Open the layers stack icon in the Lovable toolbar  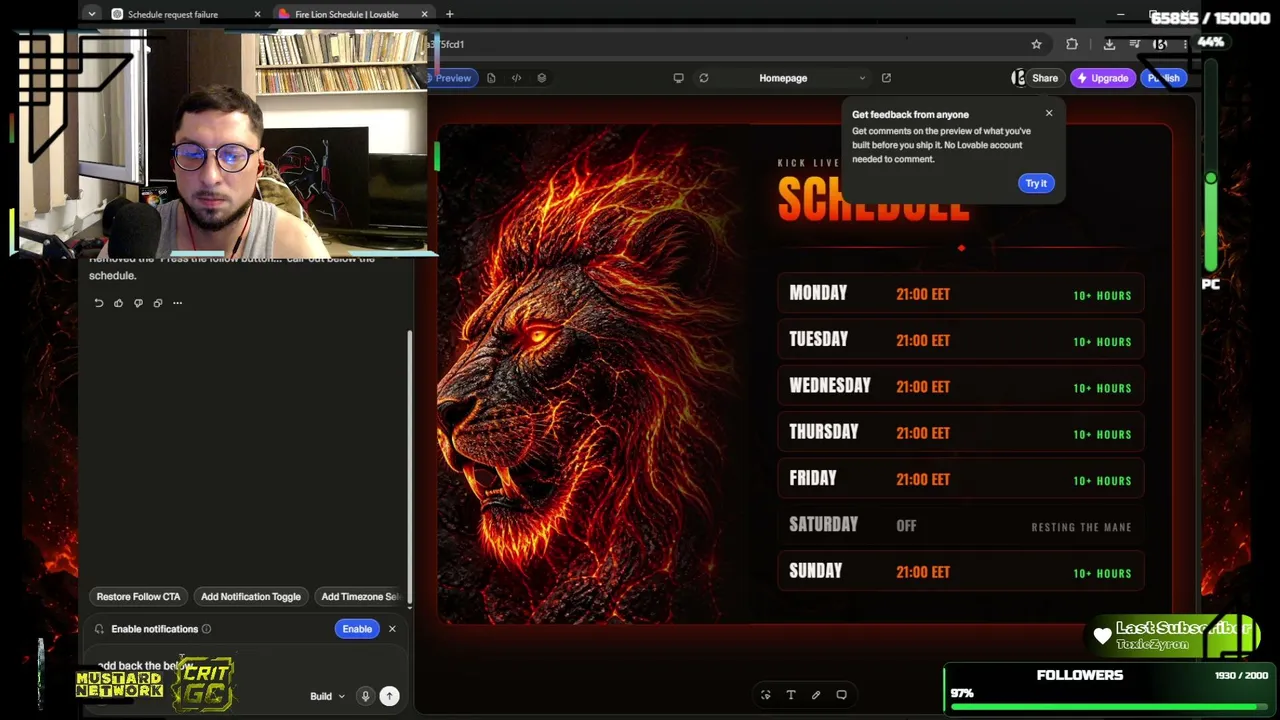click(542, 78)
